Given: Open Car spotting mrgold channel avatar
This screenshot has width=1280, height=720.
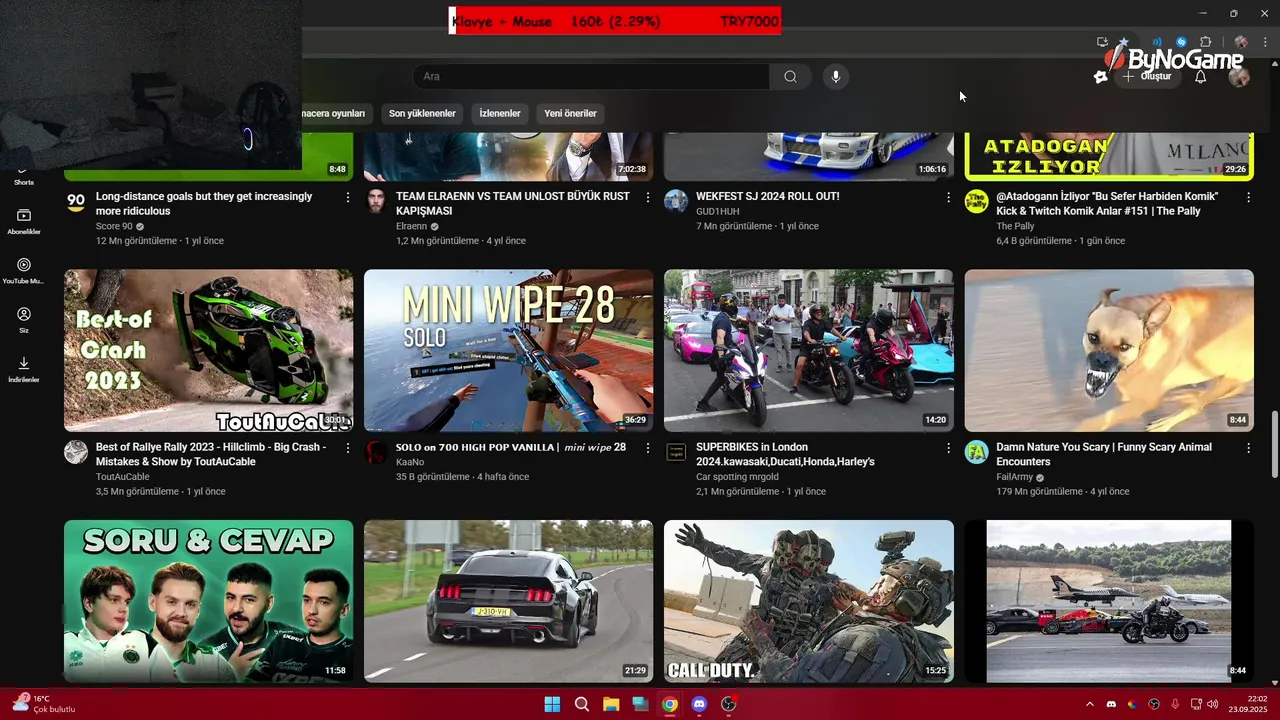Looking at the screenshot, I should pyautogui.click(x=676, y=452).
